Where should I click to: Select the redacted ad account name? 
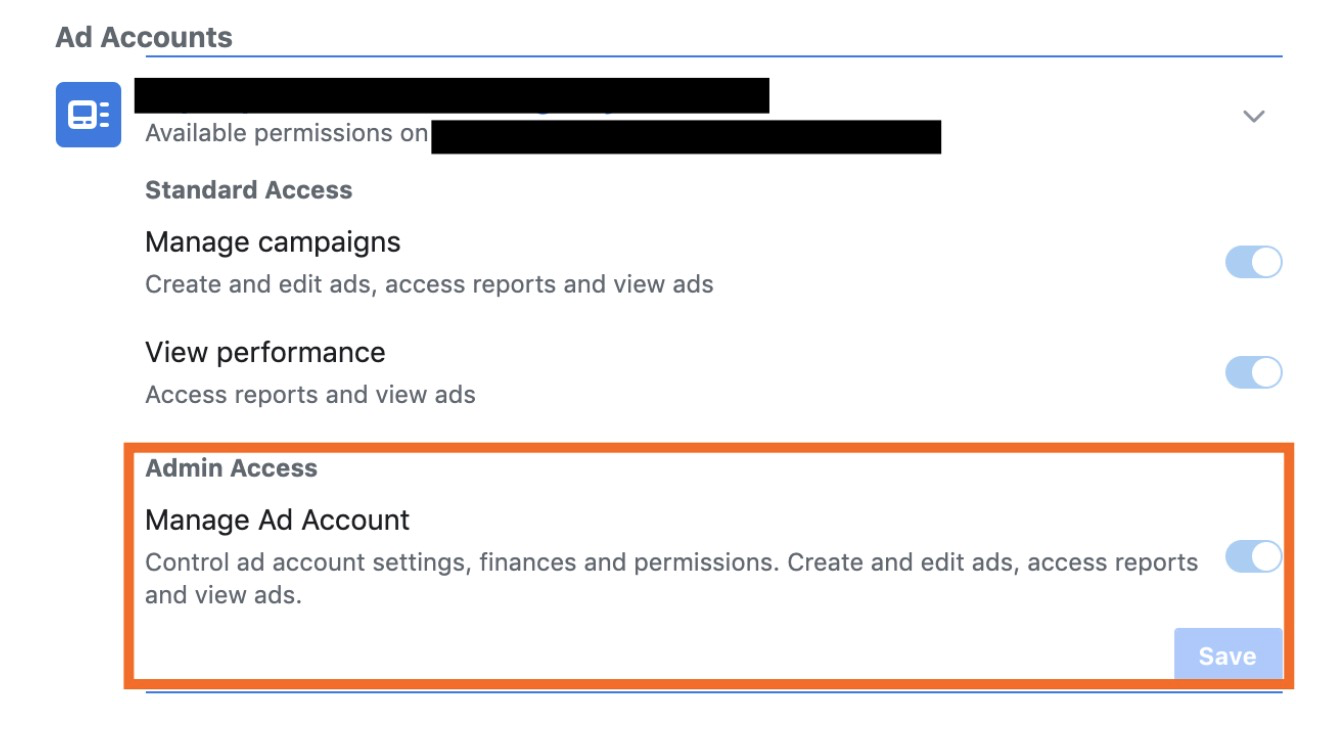pyautogui.click(x=452, y=95)
